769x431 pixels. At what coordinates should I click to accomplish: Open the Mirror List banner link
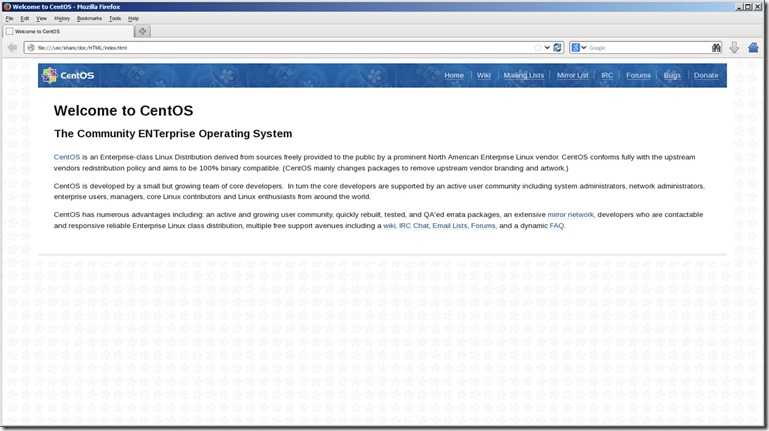tap(572, 76)
